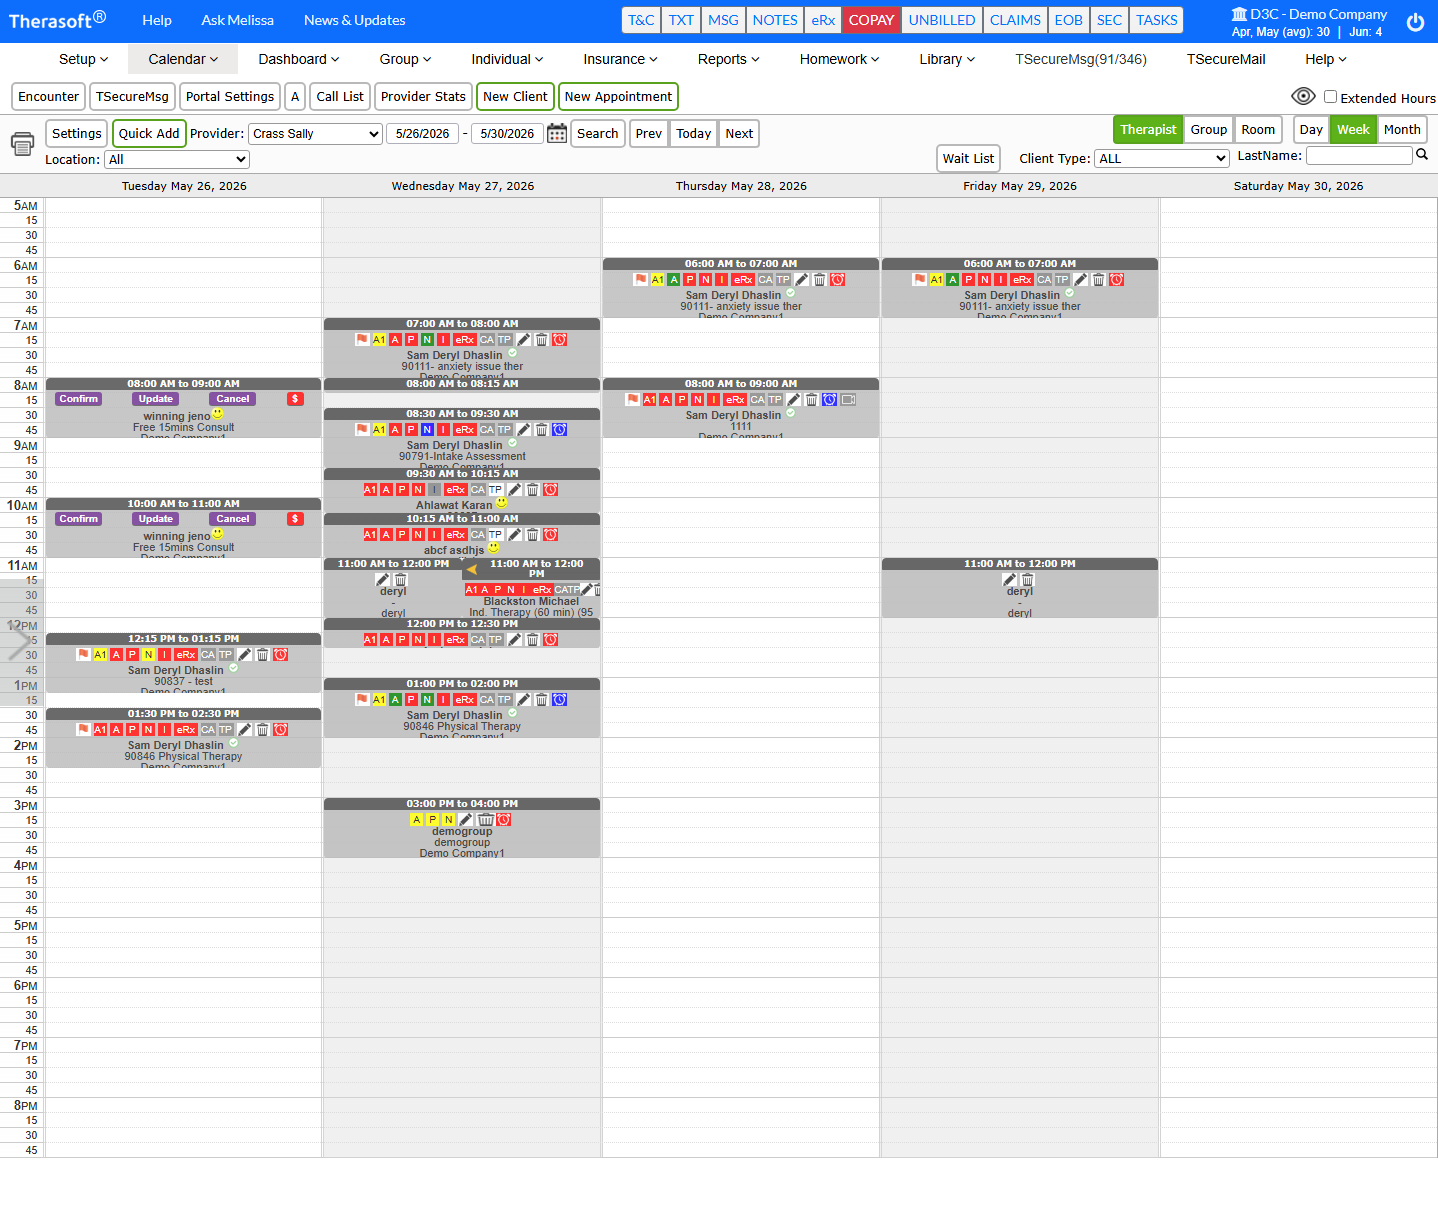Click the Quick Add button
1438x1214 pixels.
(x=149, y=134)
